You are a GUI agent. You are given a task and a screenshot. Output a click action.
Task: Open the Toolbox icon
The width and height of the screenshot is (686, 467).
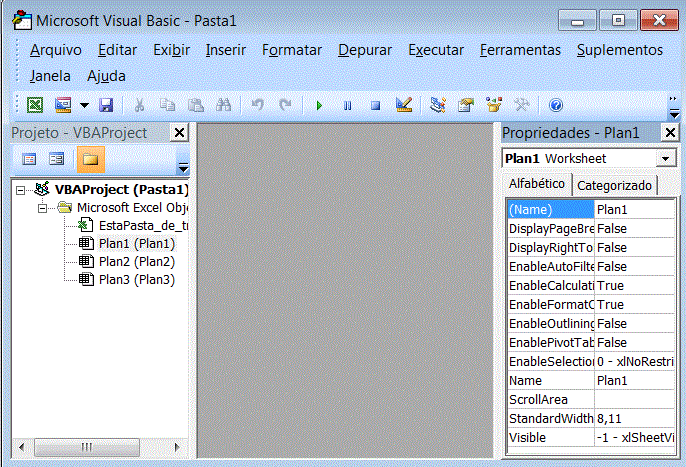[522, 105]
